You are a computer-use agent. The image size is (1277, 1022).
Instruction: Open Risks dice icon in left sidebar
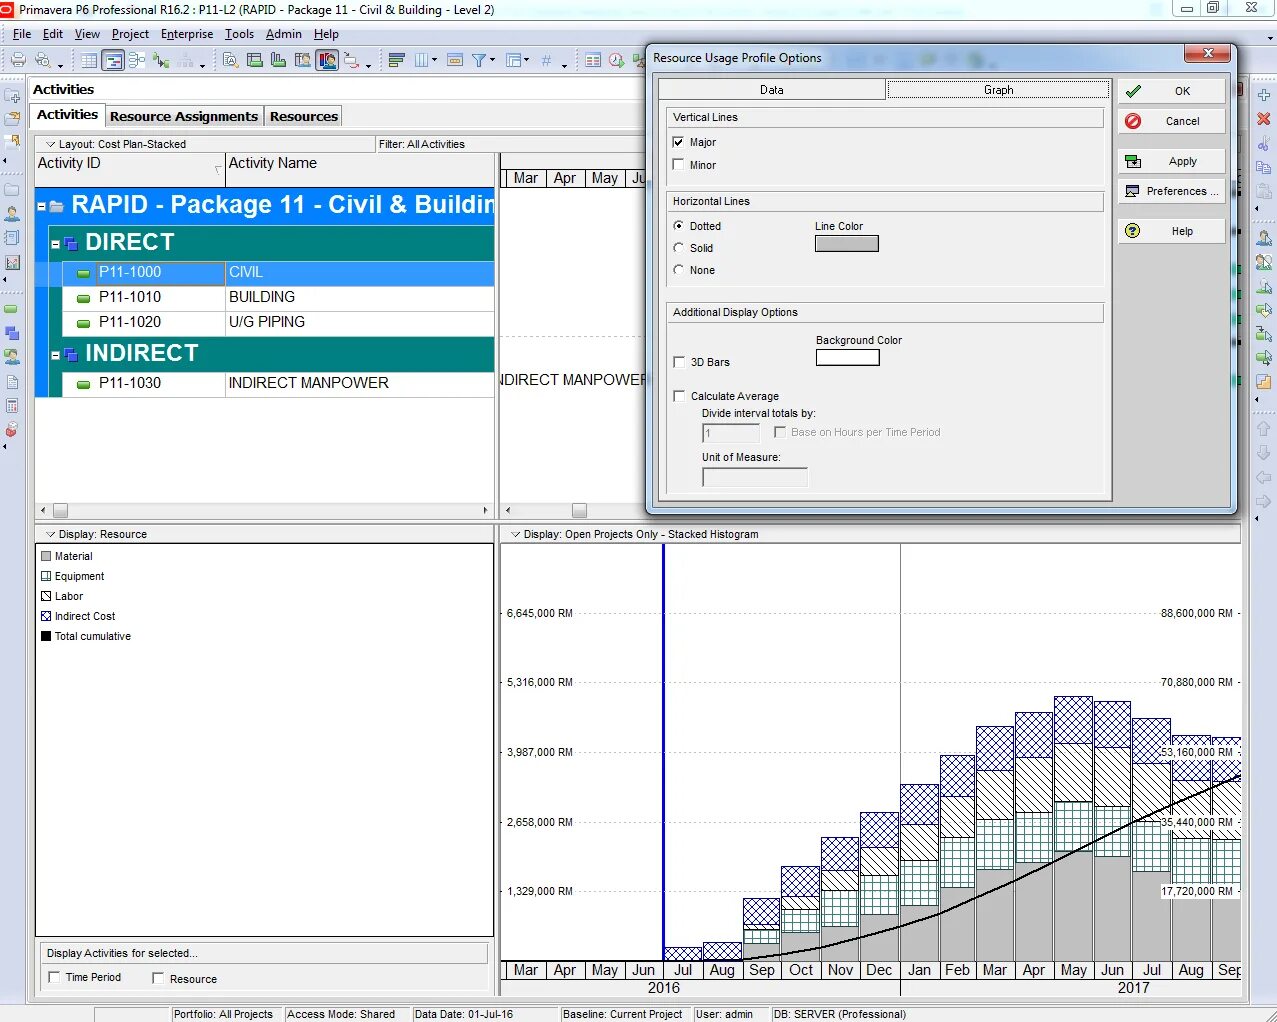12,430
